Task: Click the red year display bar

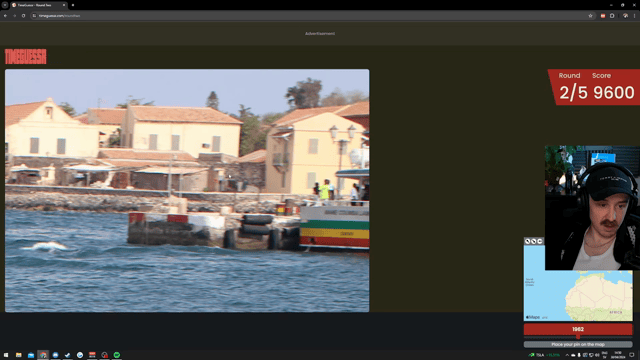Action: (x=578, y=329)
